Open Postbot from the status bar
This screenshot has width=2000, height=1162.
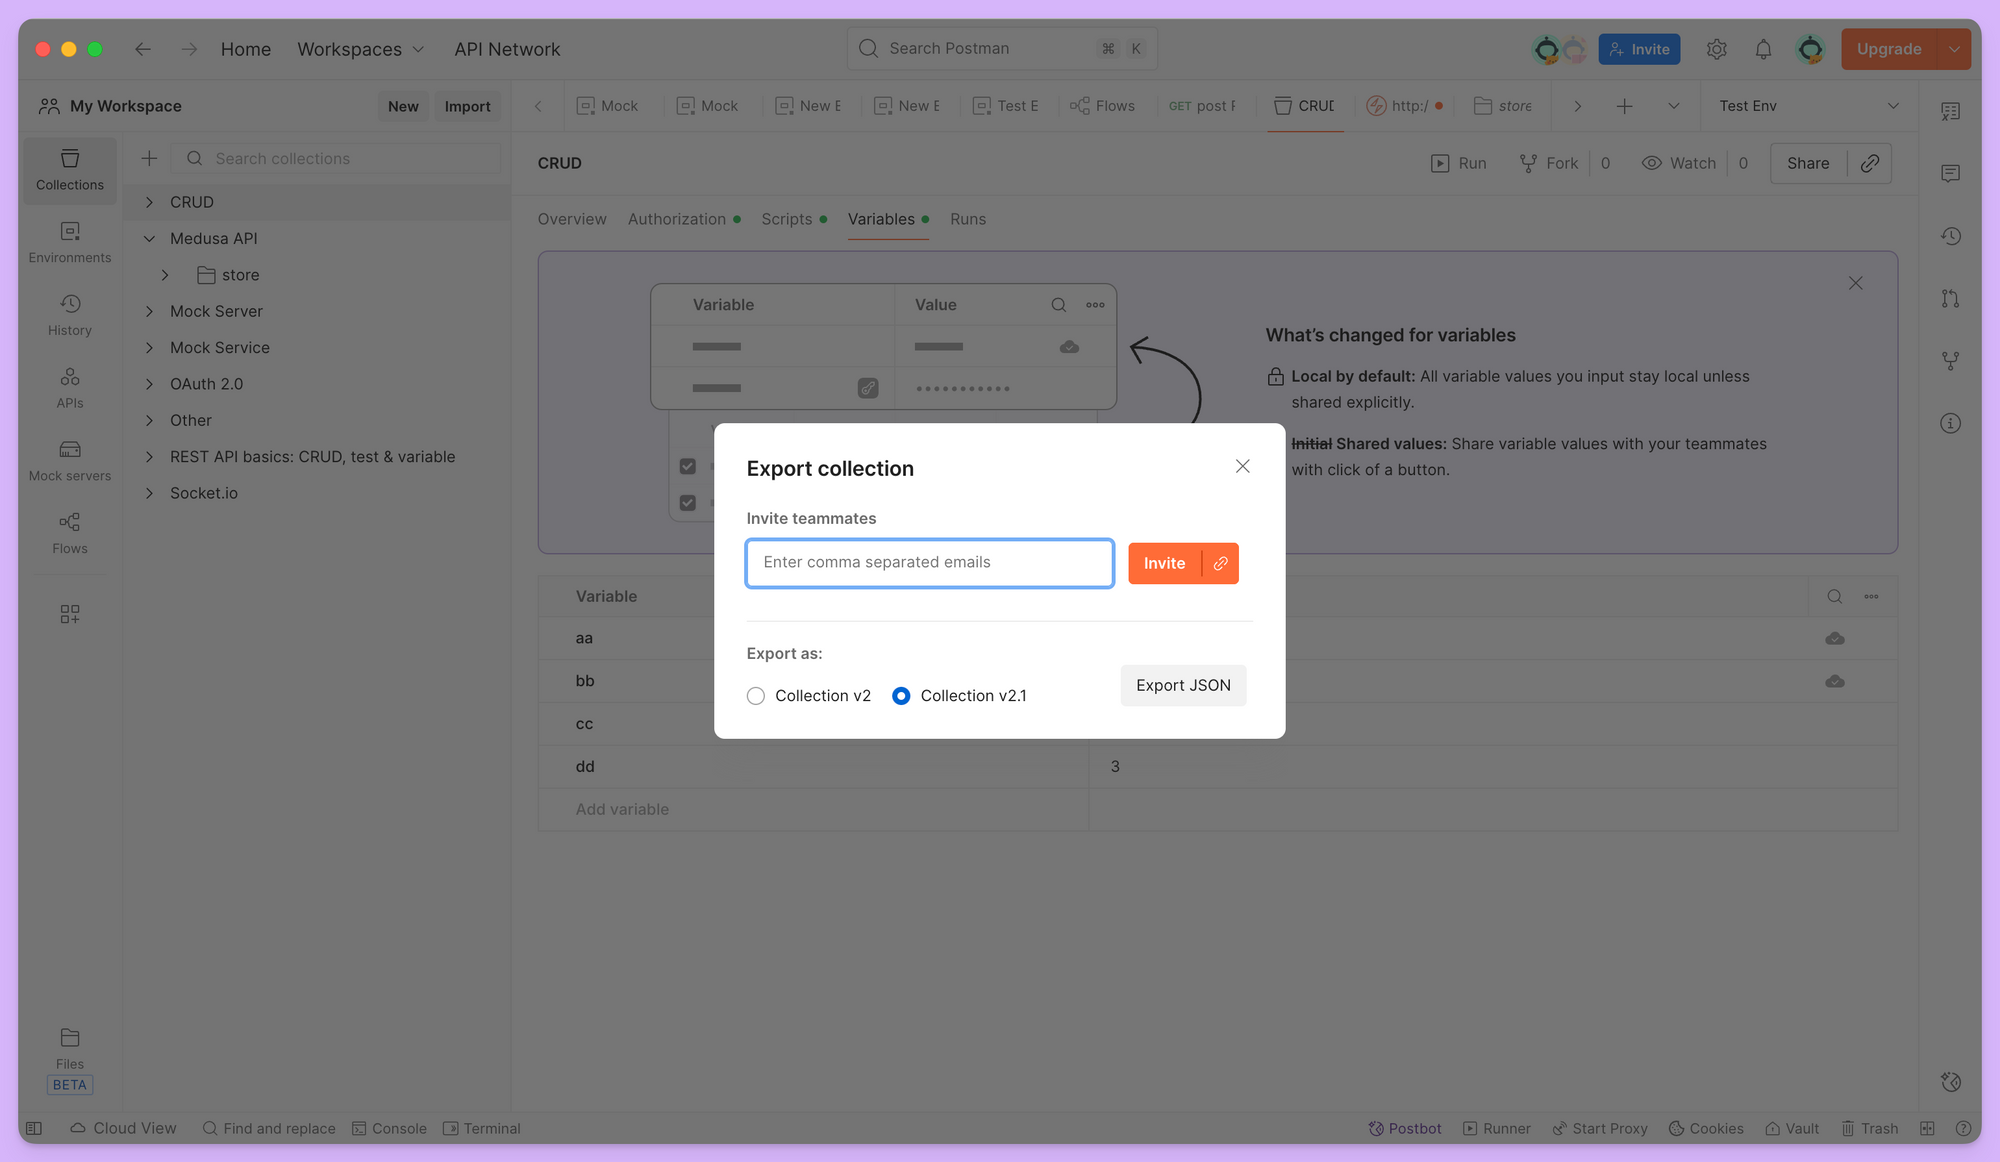click(1404, 1128)
